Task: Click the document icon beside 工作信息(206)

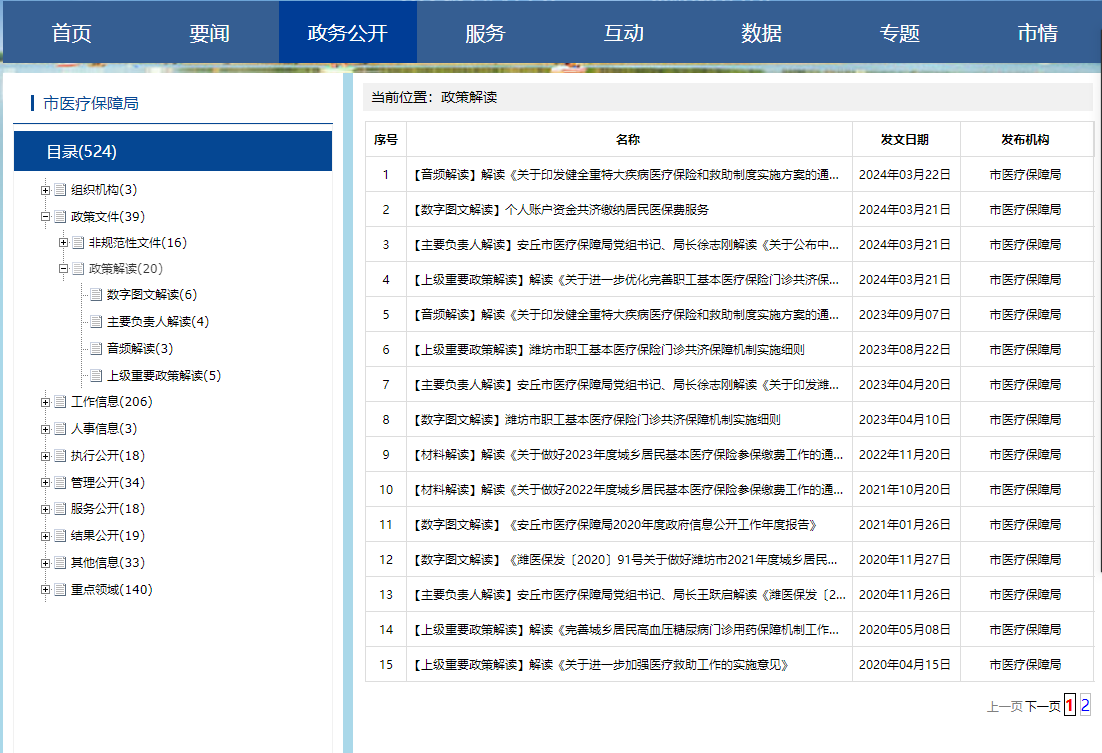Action: (x=60, y=402)
